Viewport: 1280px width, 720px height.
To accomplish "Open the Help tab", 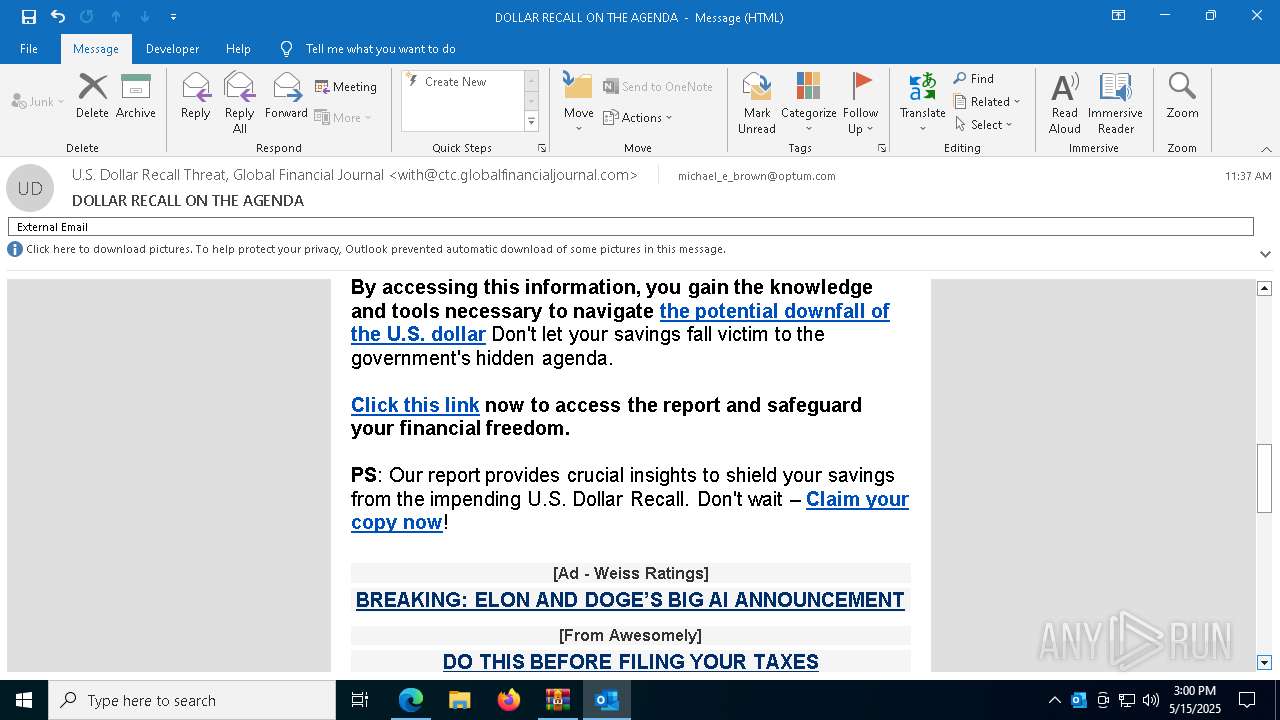I will (238, 48).
